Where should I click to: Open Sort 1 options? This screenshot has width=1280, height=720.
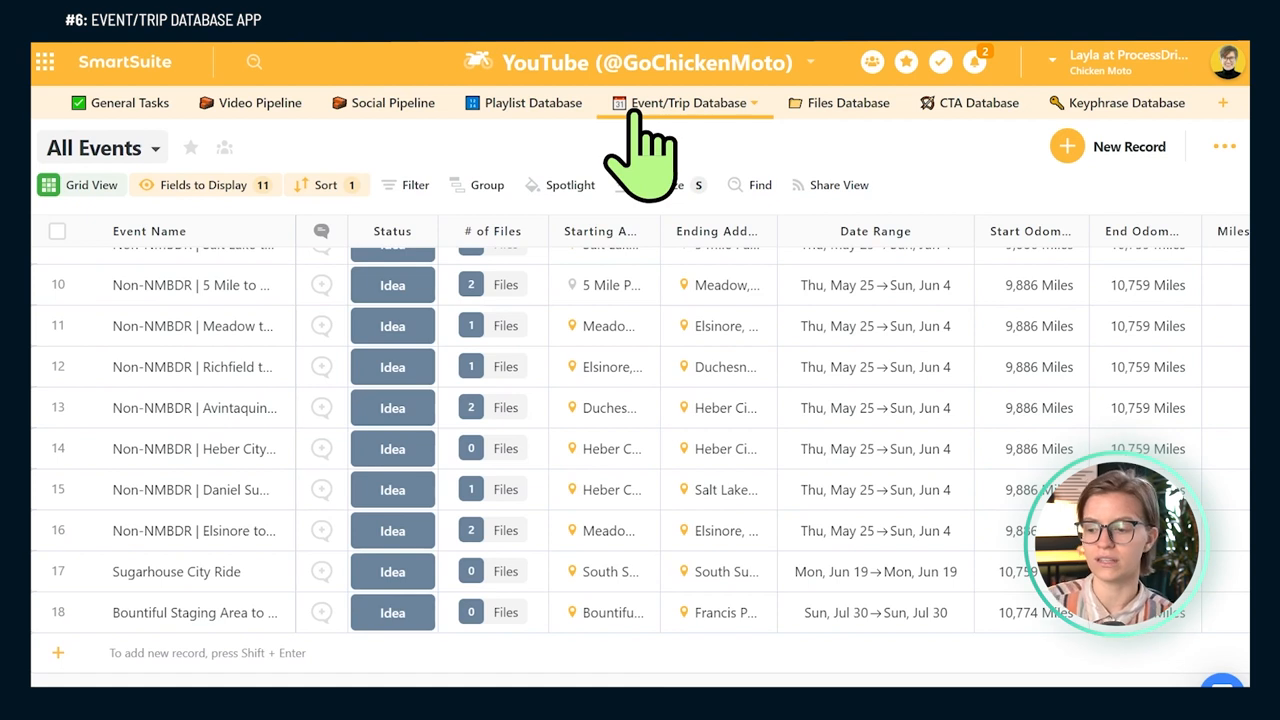pyautogui.click(x=327, y=185)
